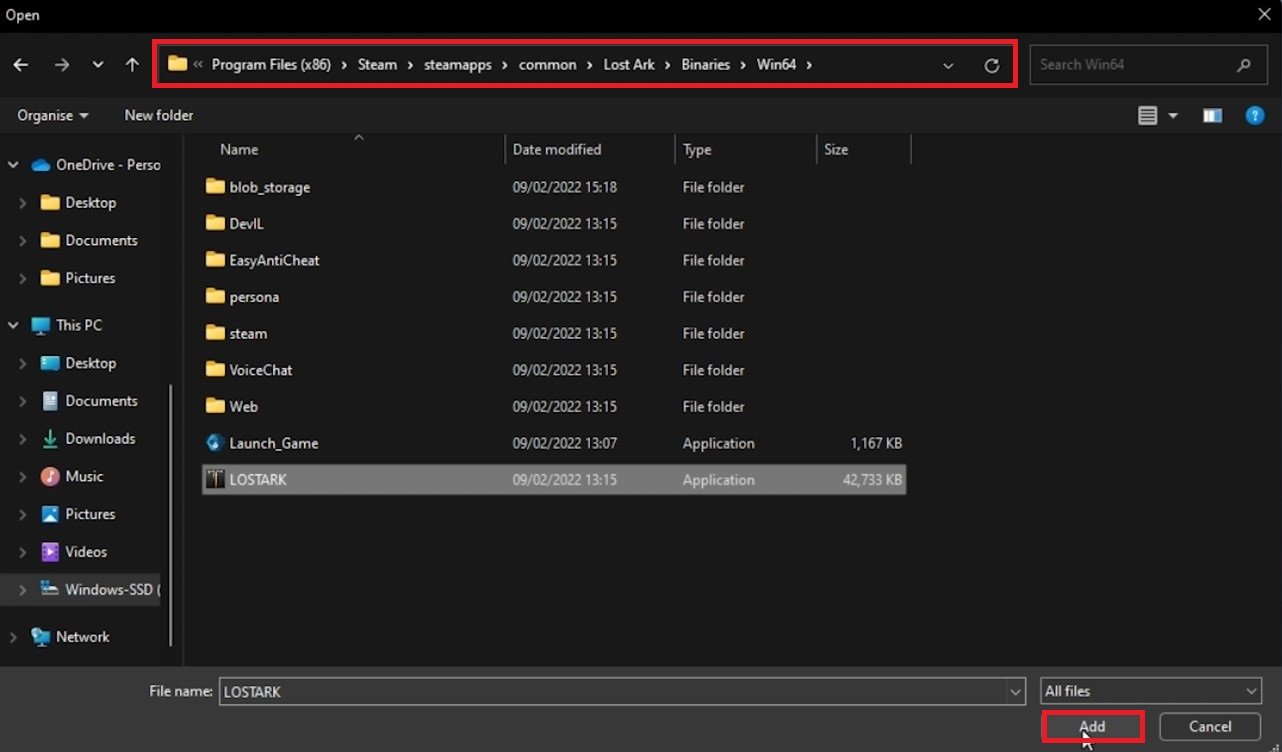Image resolution: width=1282 pixels, height=752 pixels.
Task: Open Videos in the sidebar
Action: [74, 552]
